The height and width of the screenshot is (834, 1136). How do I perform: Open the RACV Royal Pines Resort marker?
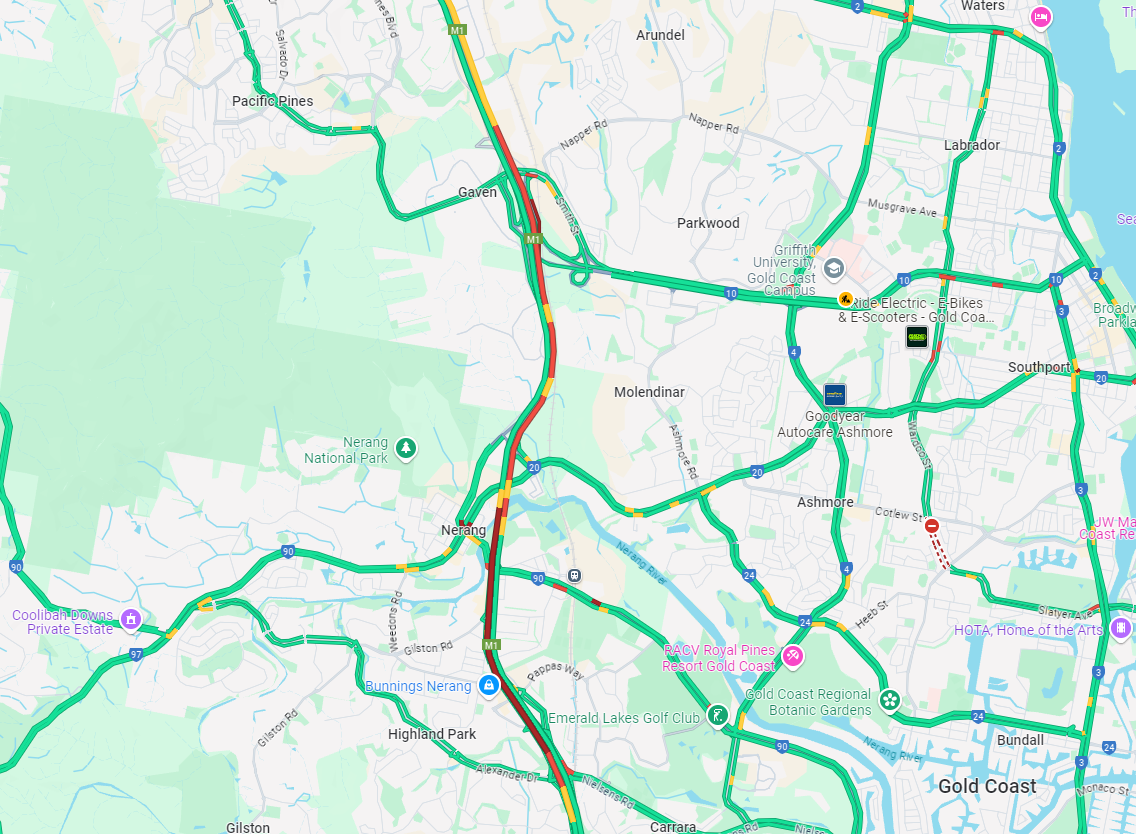793,656
